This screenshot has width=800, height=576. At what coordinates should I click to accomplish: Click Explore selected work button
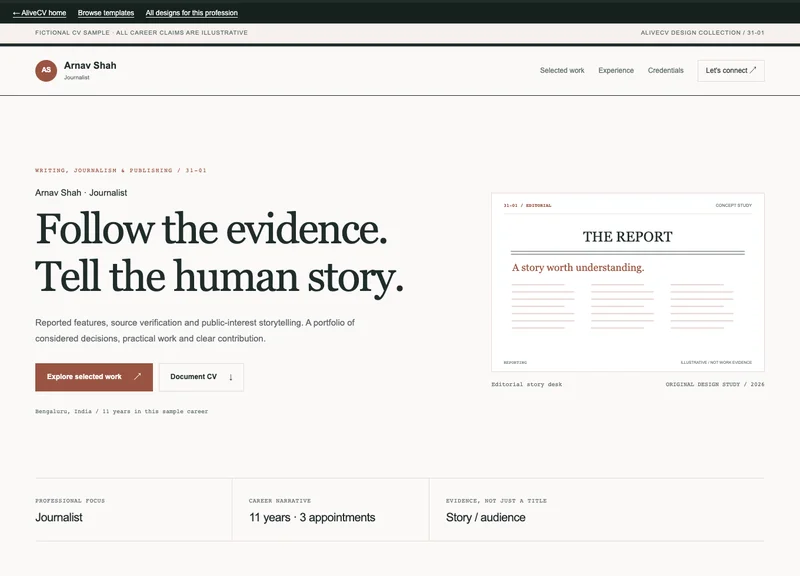[x=94, y=377]
